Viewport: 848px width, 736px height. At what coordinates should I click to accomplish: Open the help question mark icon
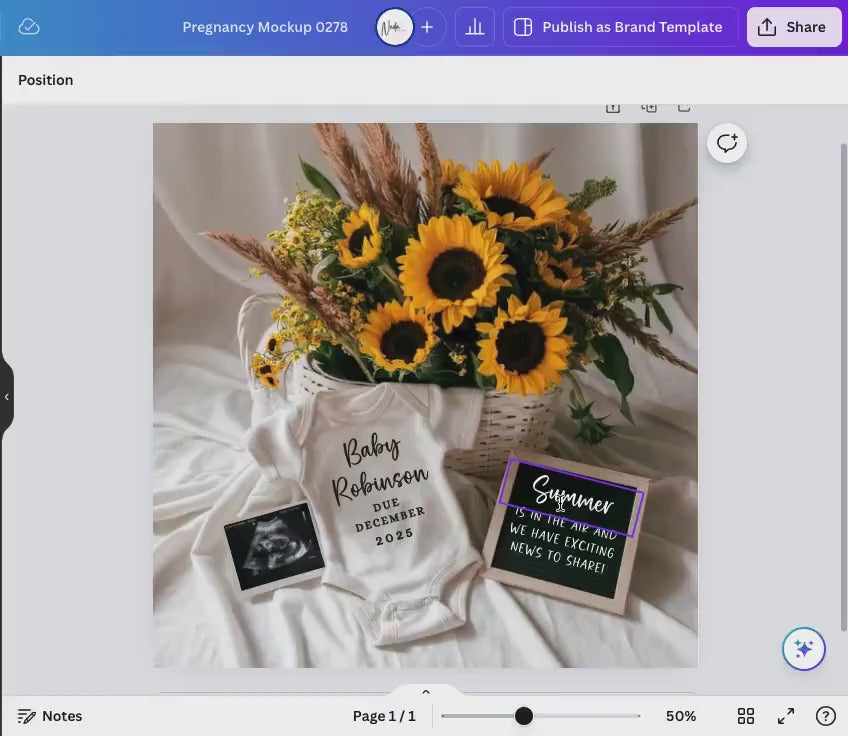[825, 716]
